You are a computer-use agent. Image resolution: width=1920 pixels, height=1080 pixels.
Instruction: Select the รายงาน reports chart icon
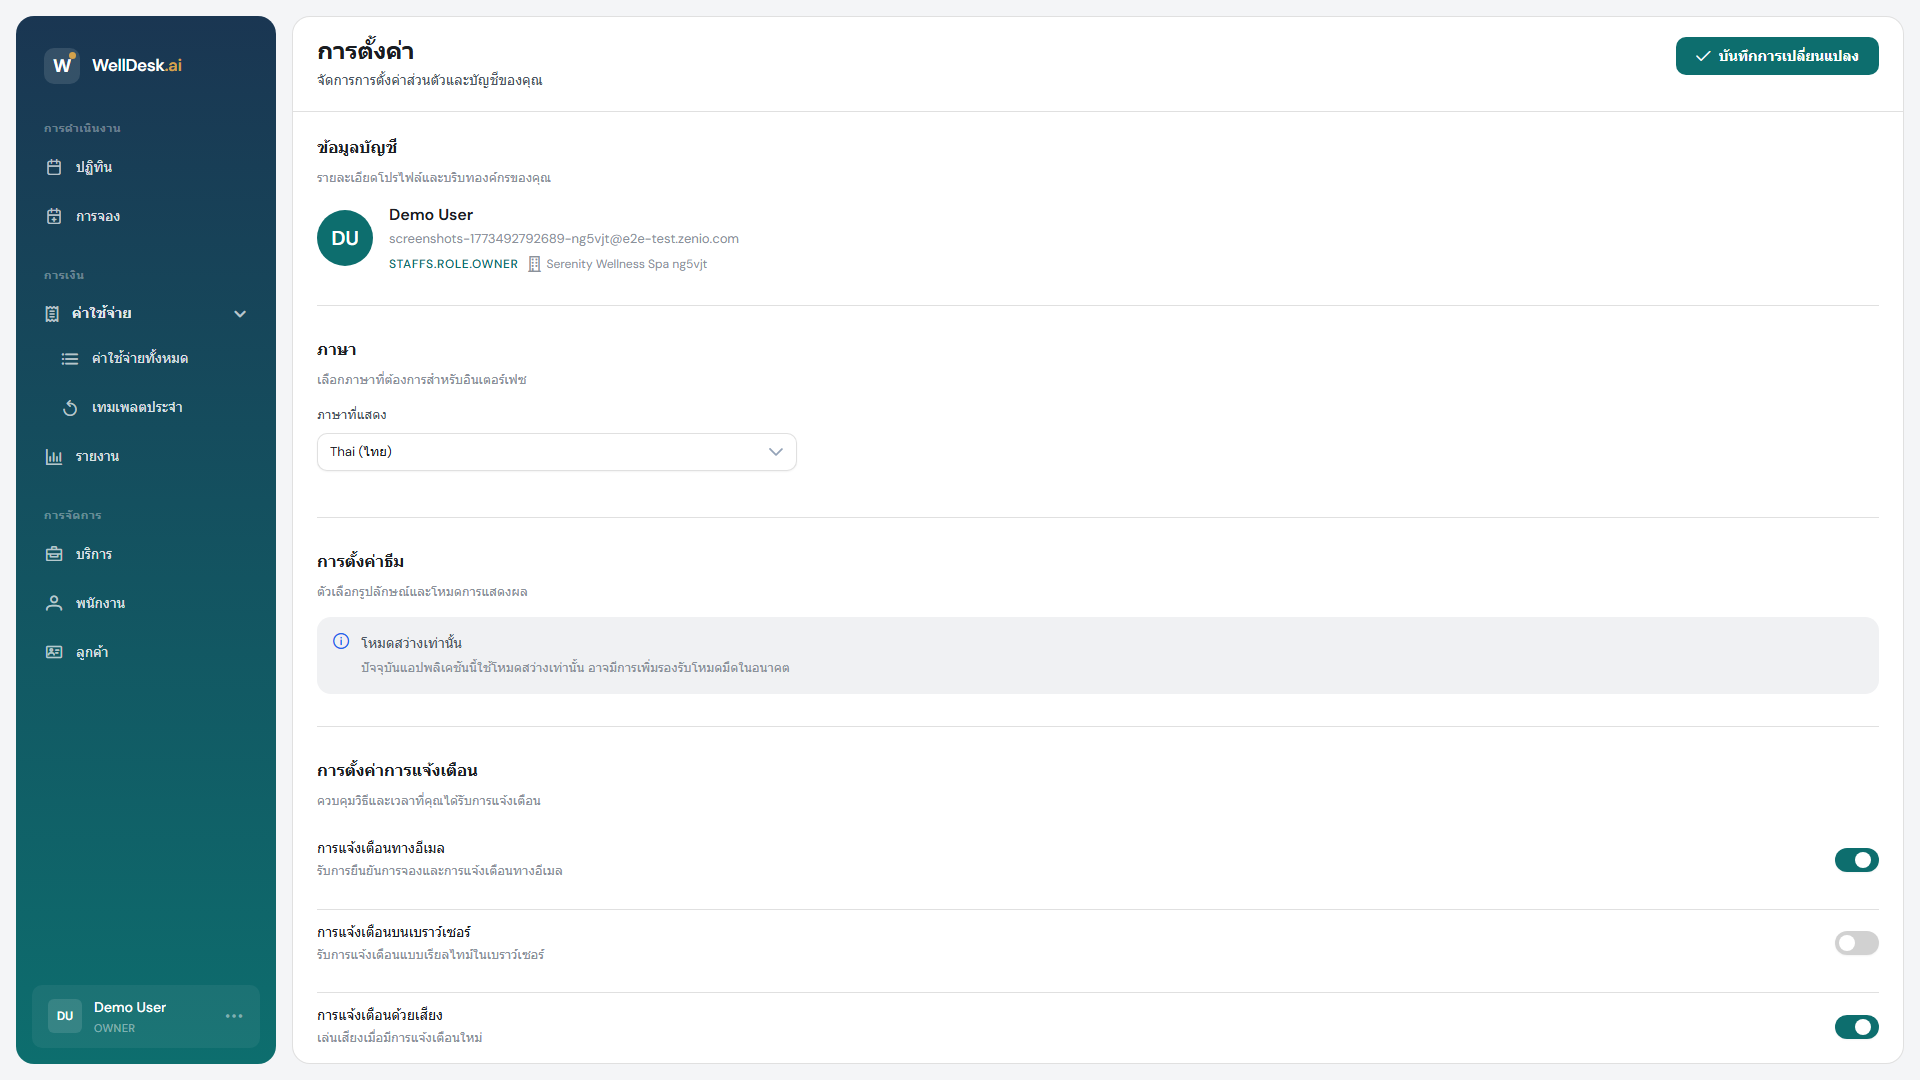click(54, 456)
